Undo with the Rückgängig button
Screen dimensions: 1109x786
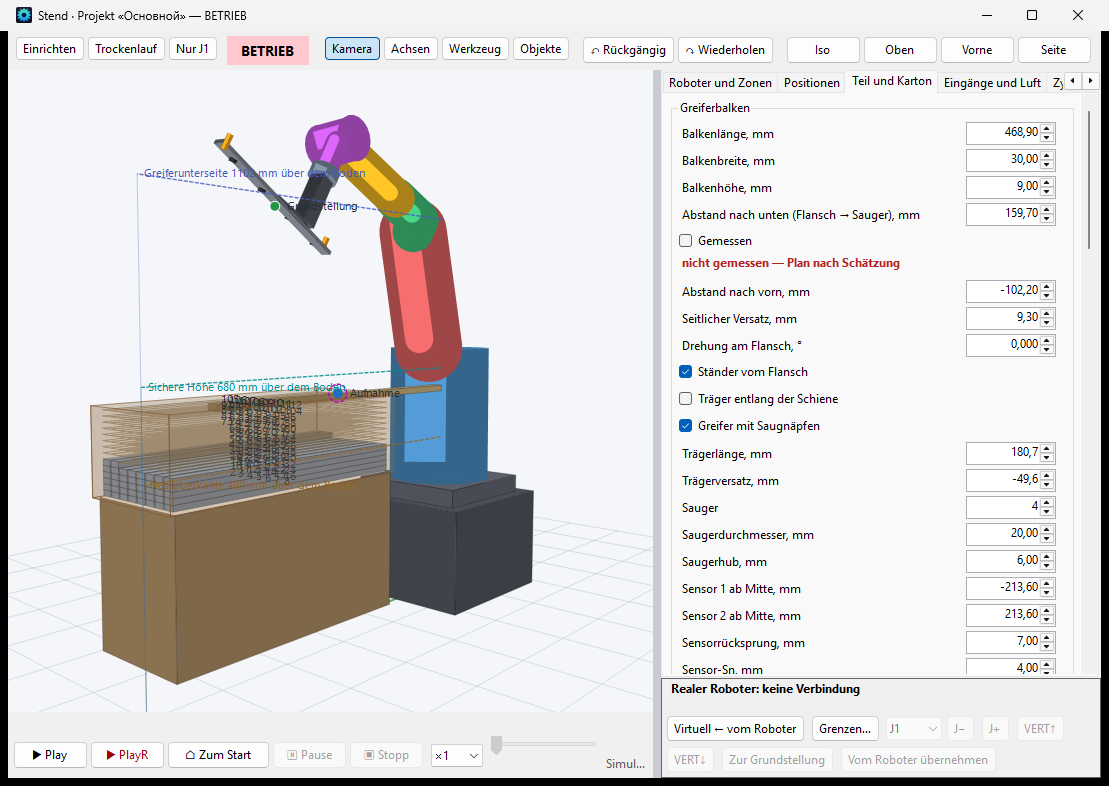628,50
